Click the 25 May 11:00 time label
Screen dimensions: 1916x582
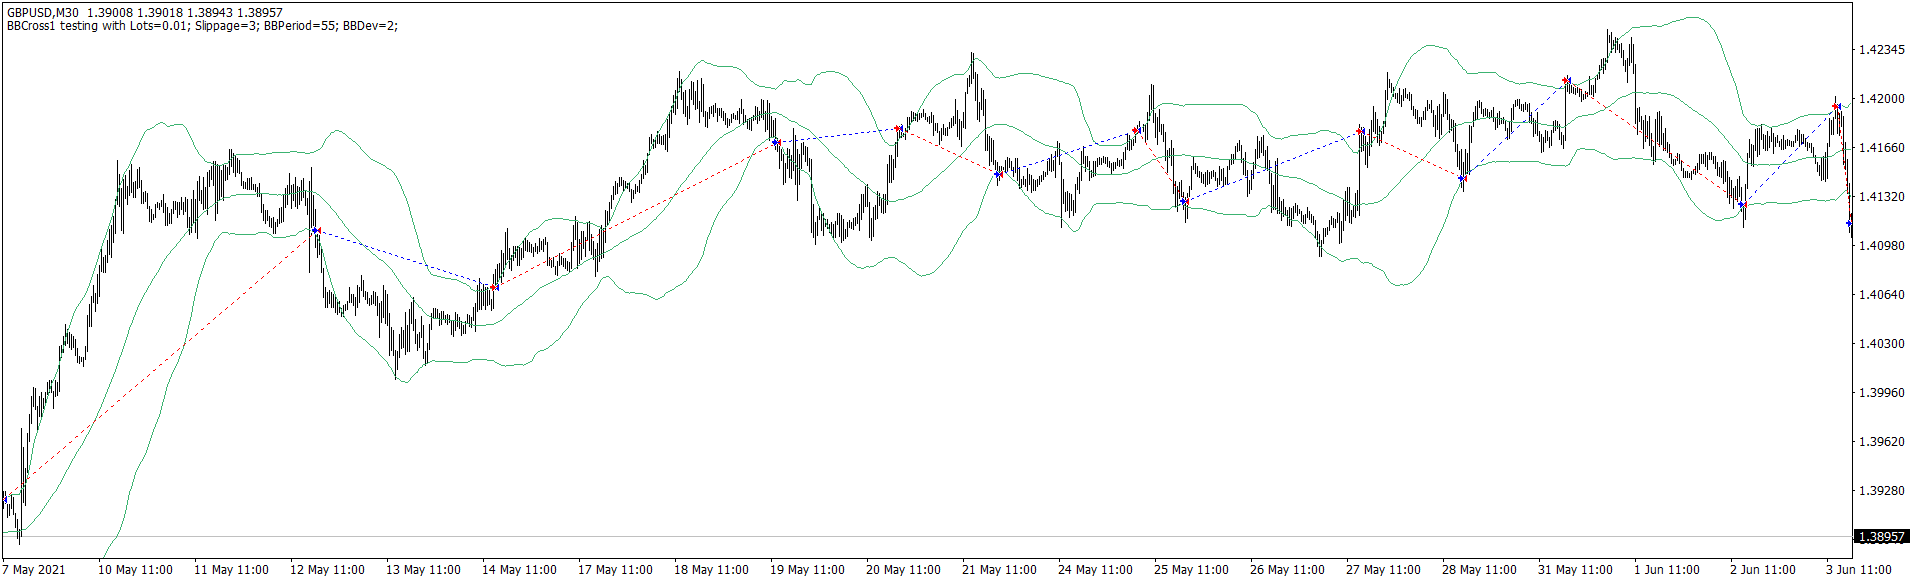coord(1191,570)
